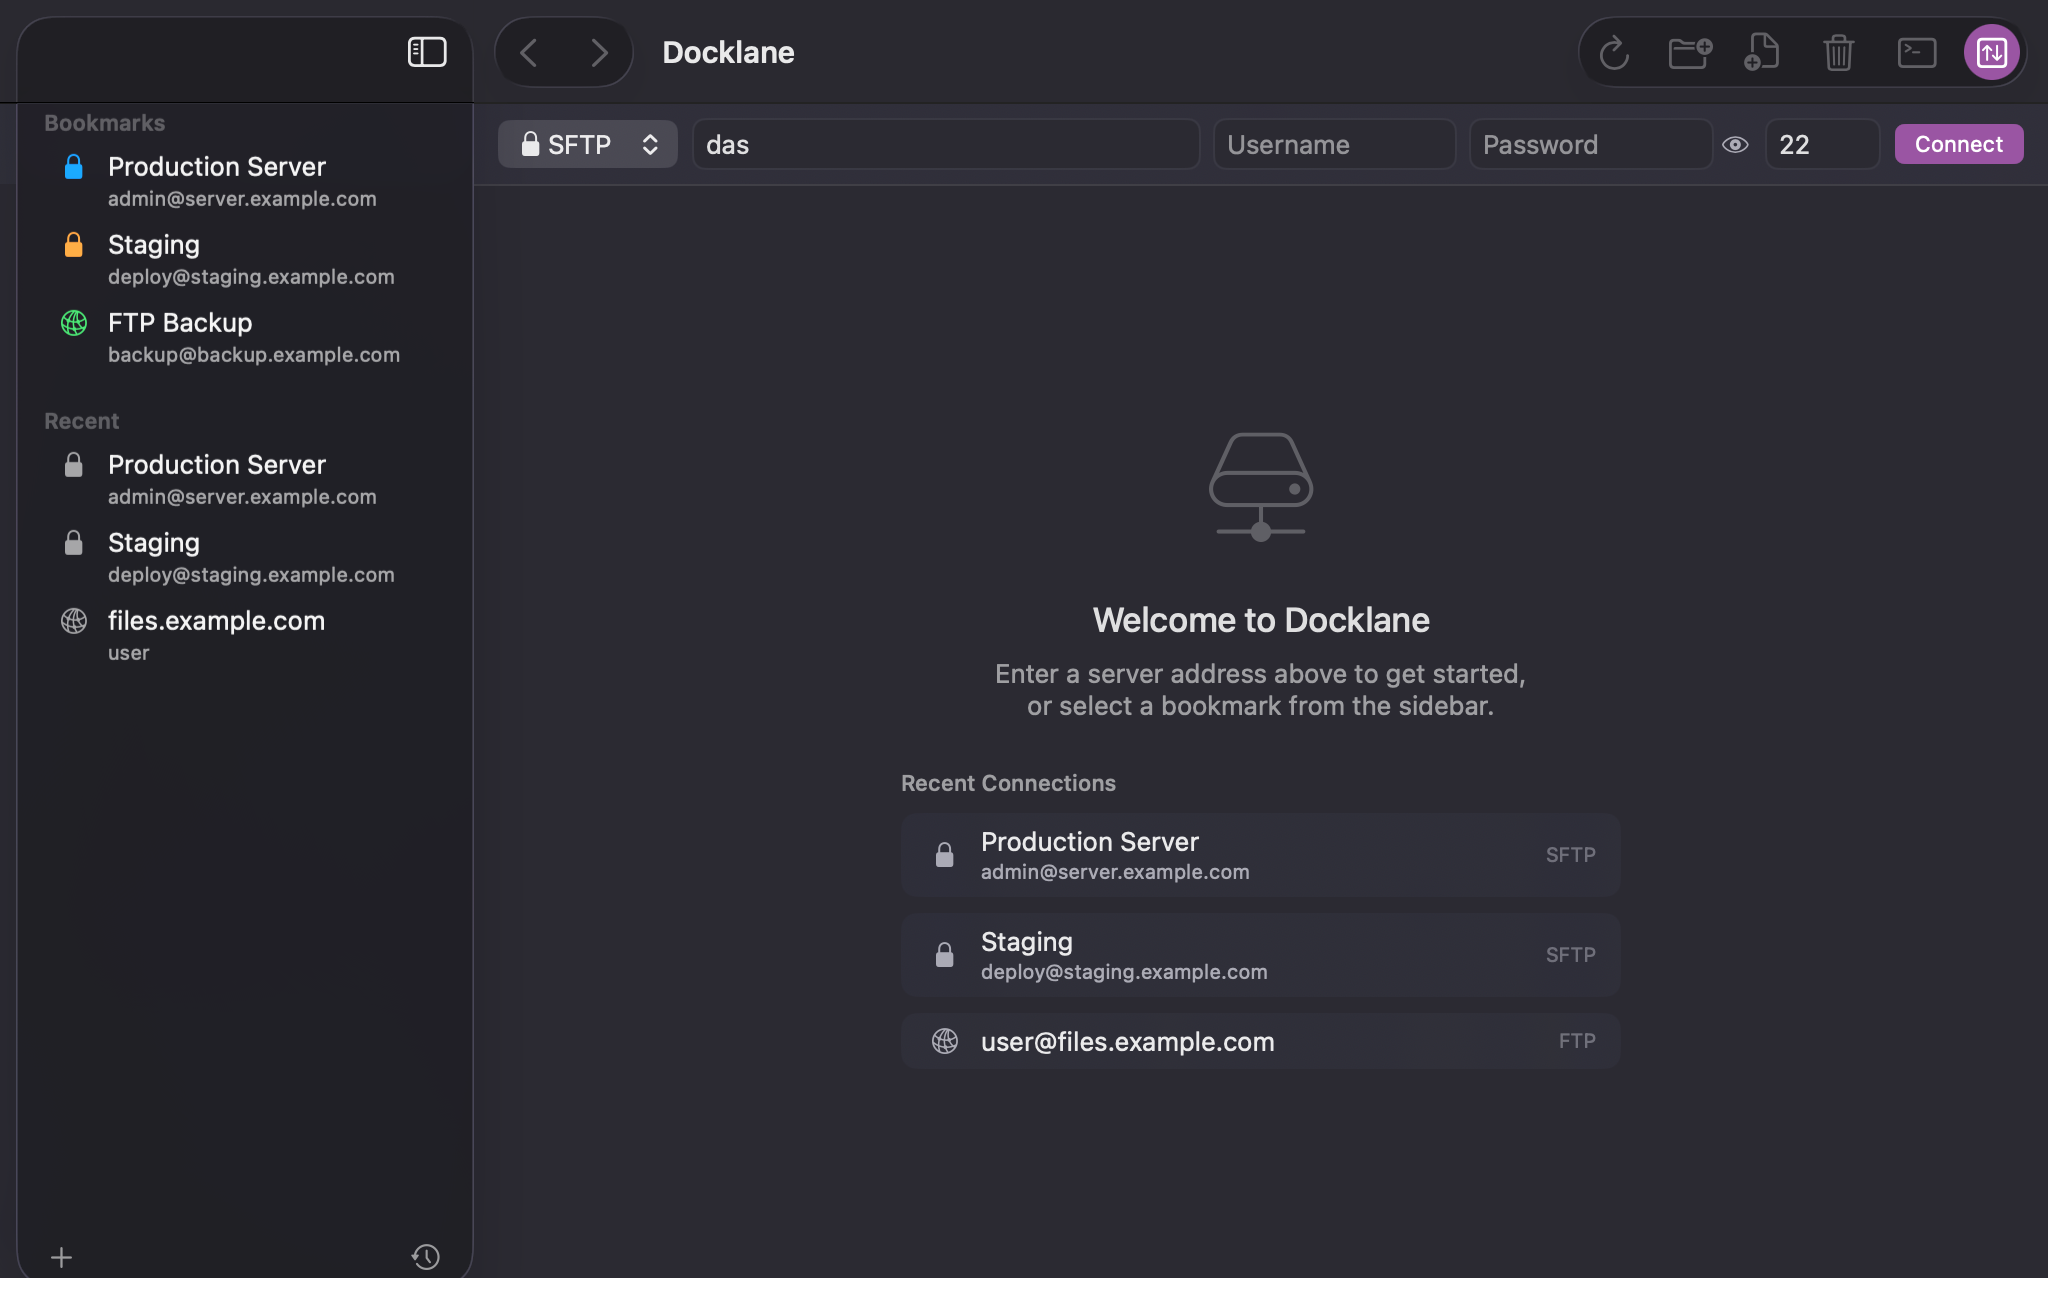Viewport: 2048px width, 1304px height.
Task: Open FTP Backup bookmark
Action: click(245, 337)
